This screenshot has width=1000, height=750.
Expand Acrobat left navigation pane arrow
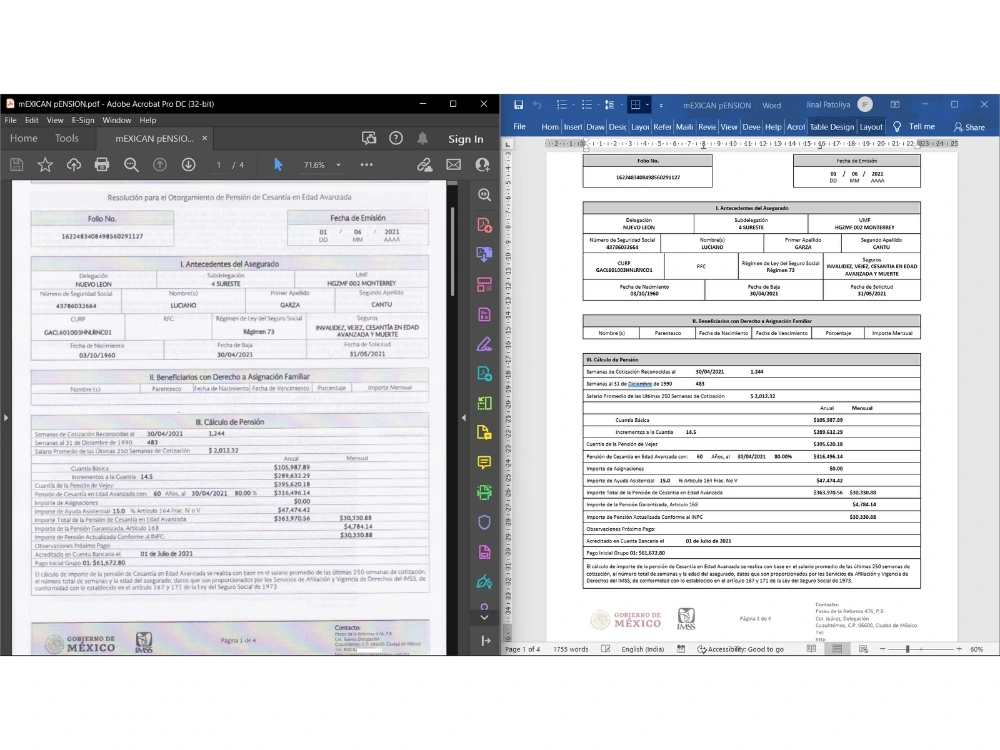[6, 418]
